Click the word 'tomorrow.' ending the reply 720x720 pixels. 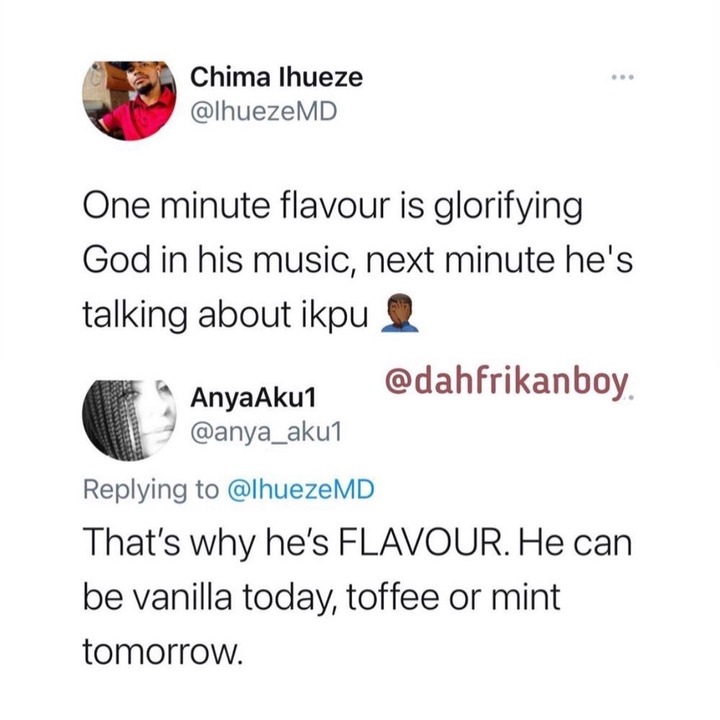tap(162, 651)
